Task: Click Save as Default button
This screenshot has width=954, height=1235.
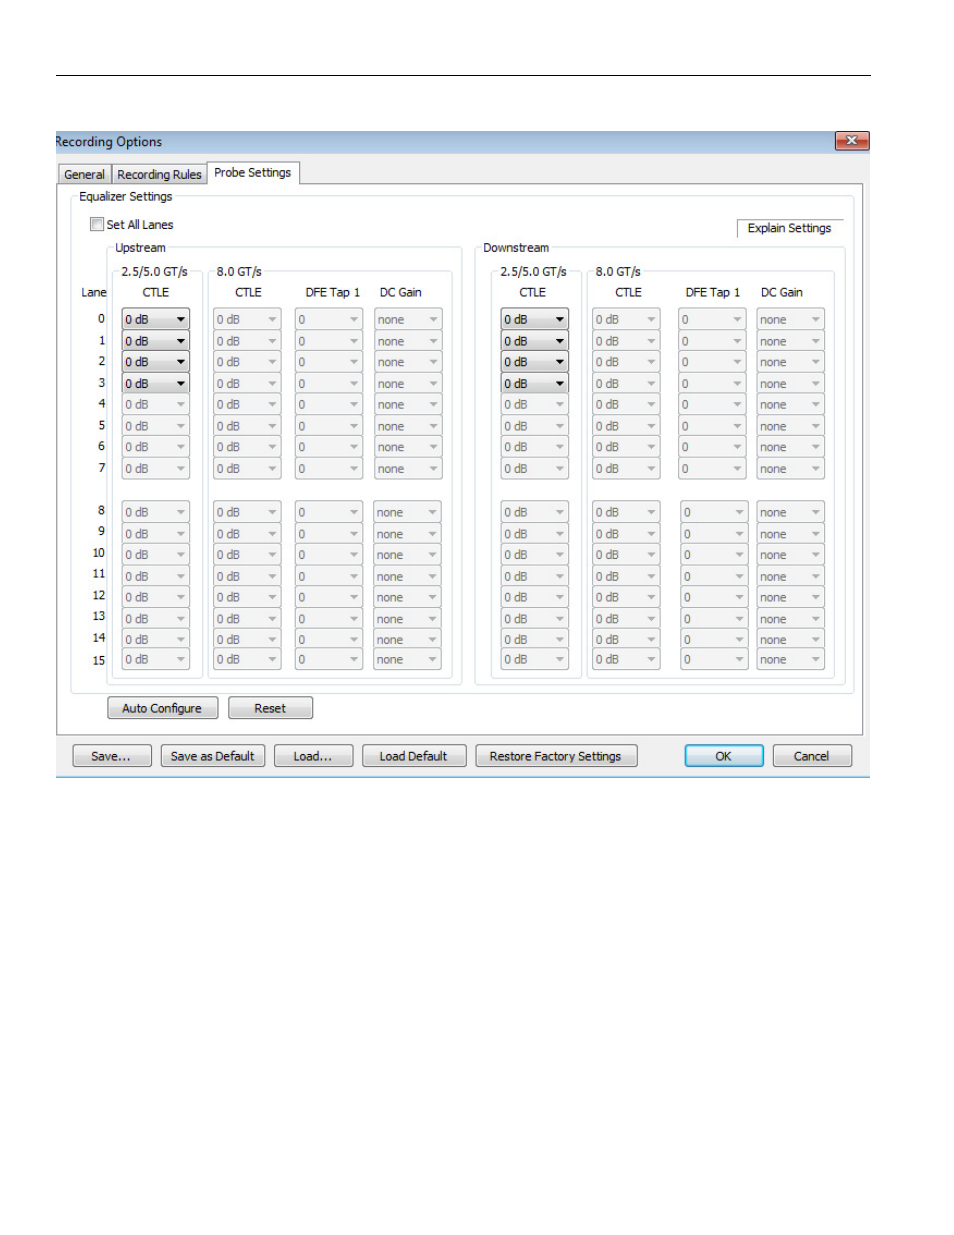Action: 212,756
